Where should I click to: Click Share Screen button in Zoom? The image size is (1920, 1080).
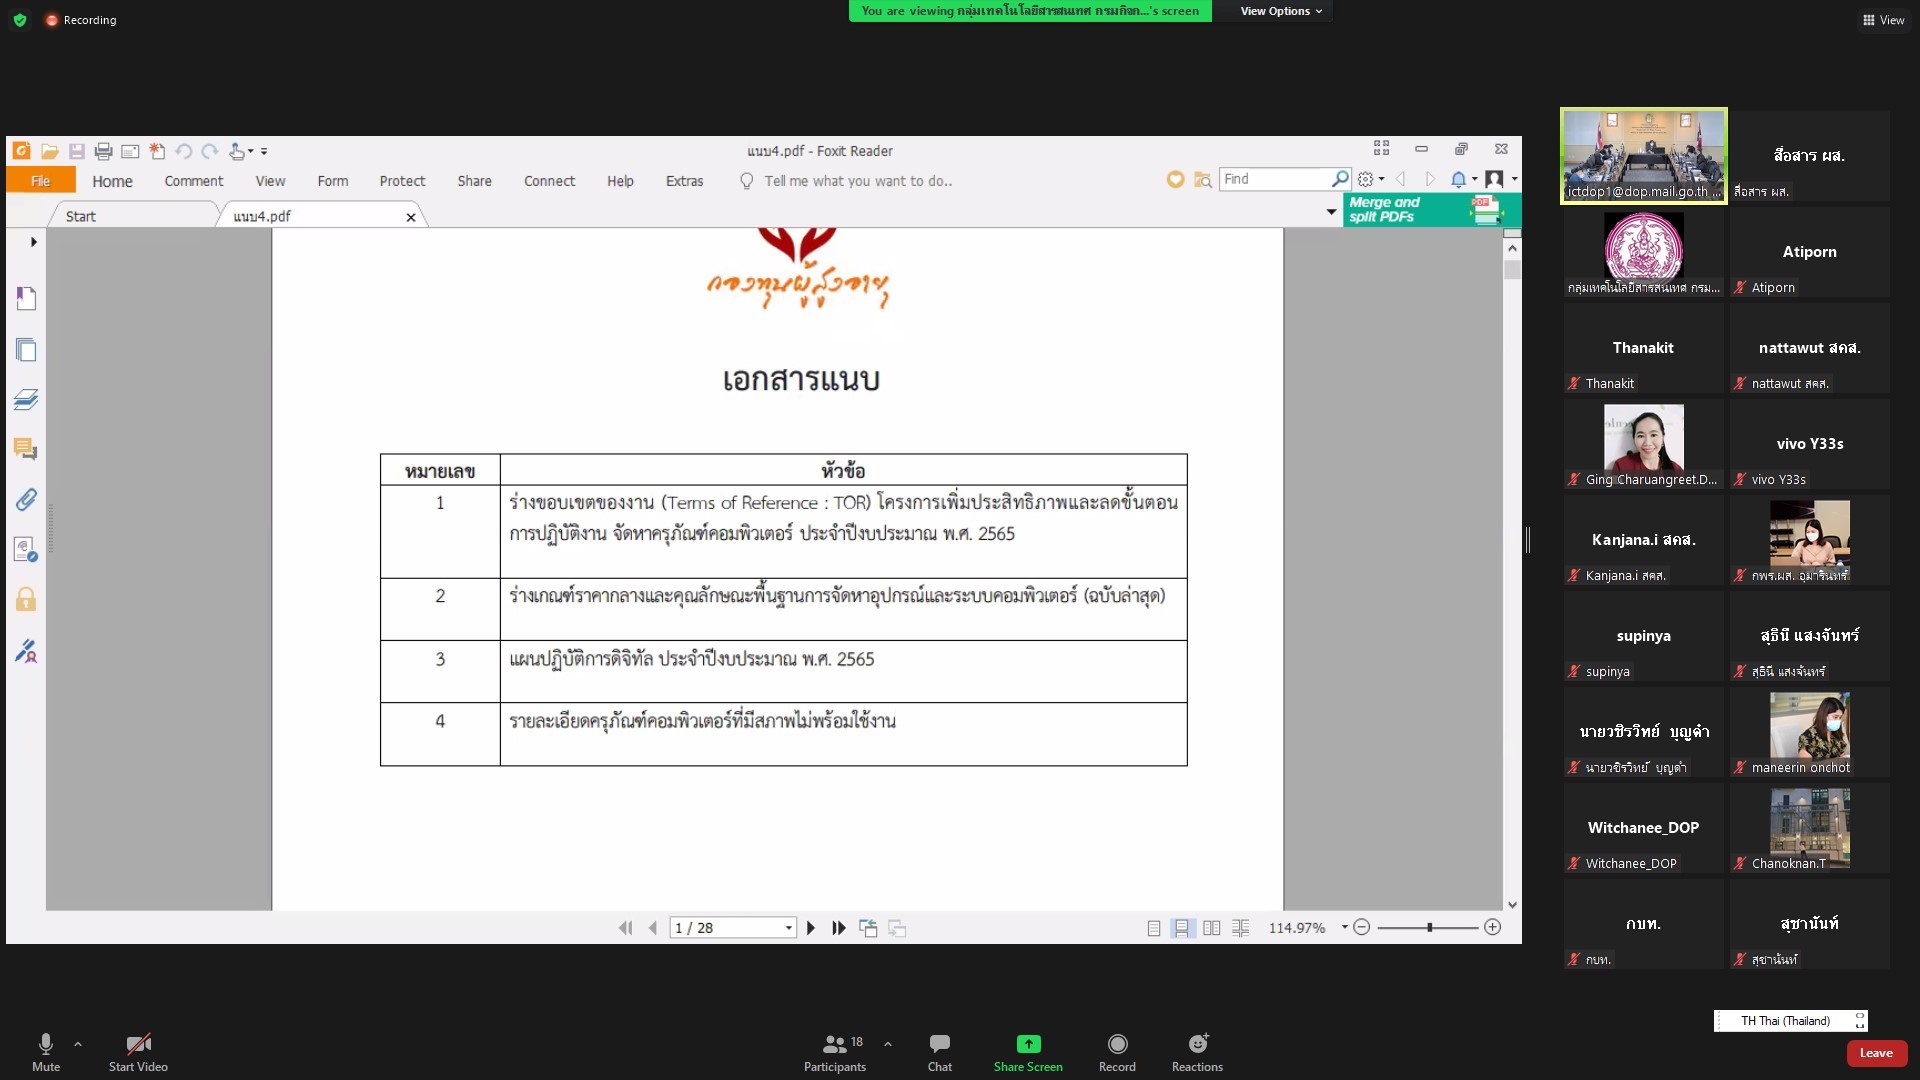pos(1028,1052)
